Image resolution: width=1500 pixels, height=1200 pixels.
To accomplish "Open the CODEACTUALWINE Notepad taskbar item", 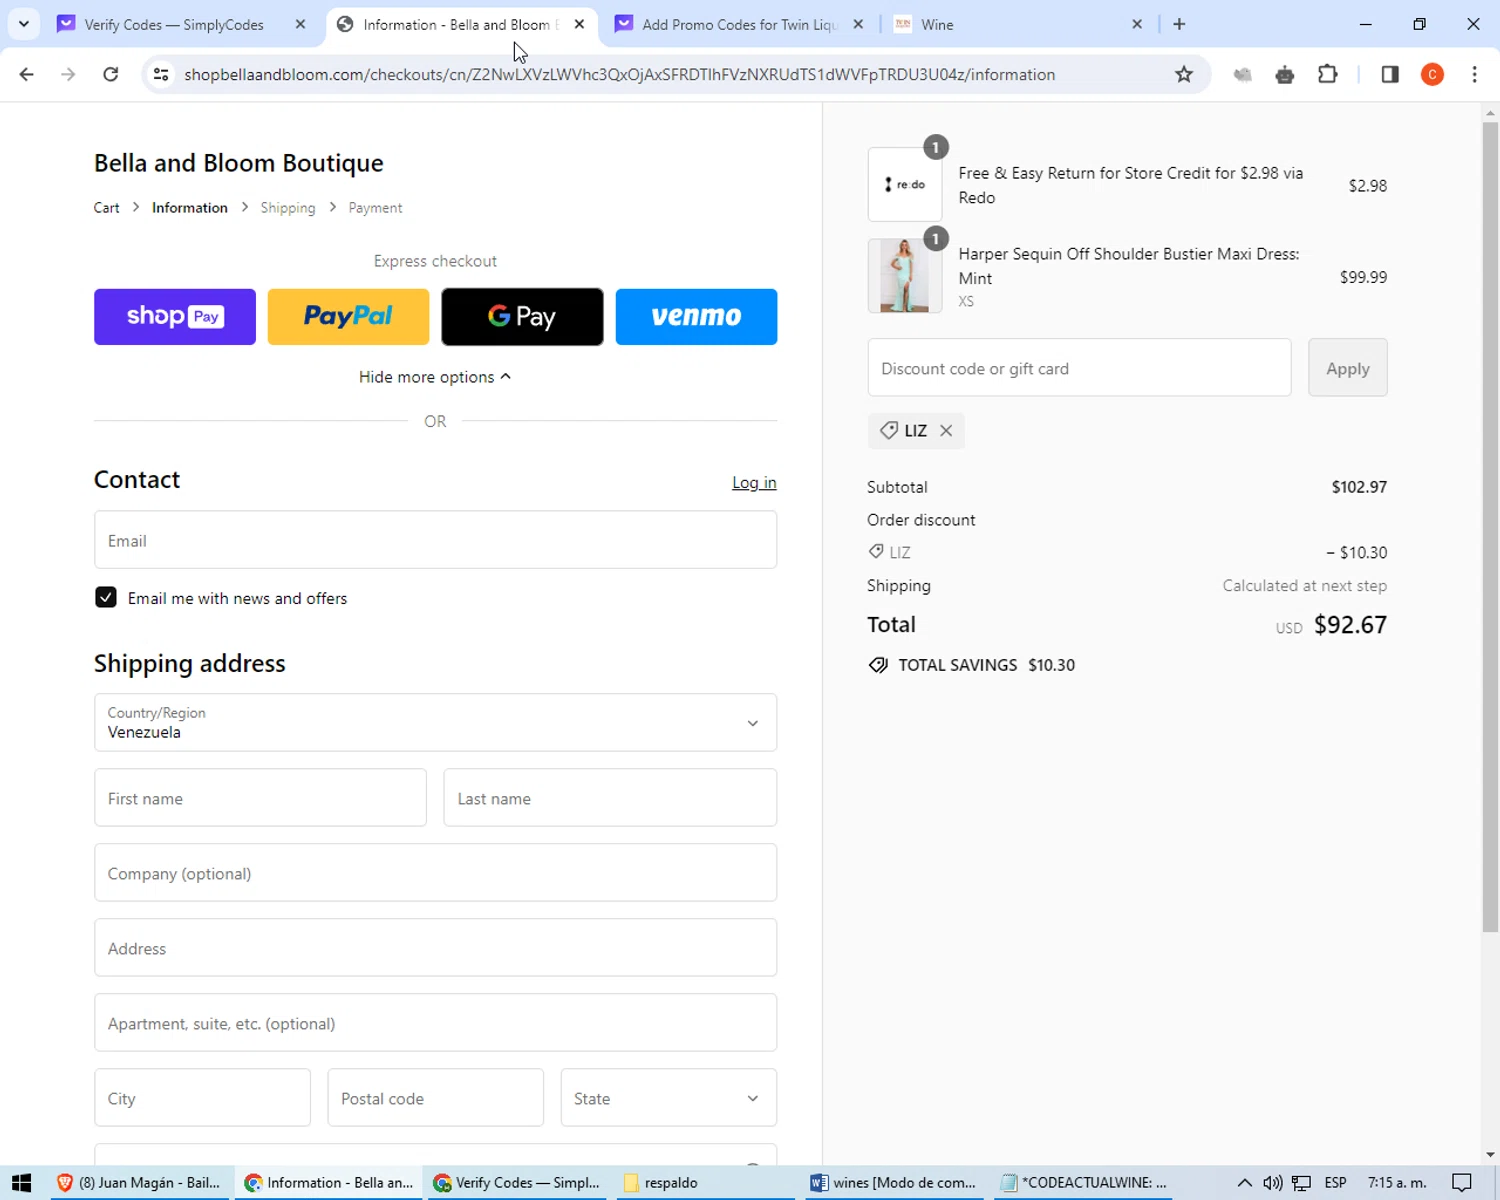I will click(x=1084, y=1182).
